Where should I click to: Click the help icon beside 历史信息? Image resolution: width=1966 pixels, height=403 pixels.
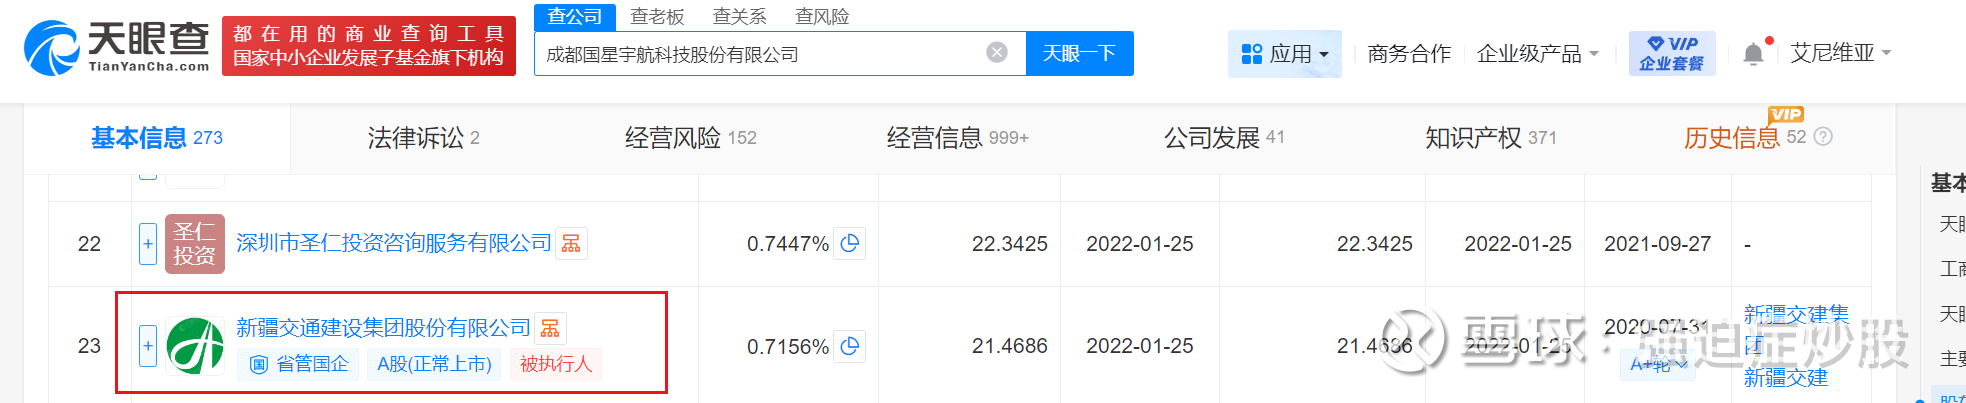(x=1823, y=137)
